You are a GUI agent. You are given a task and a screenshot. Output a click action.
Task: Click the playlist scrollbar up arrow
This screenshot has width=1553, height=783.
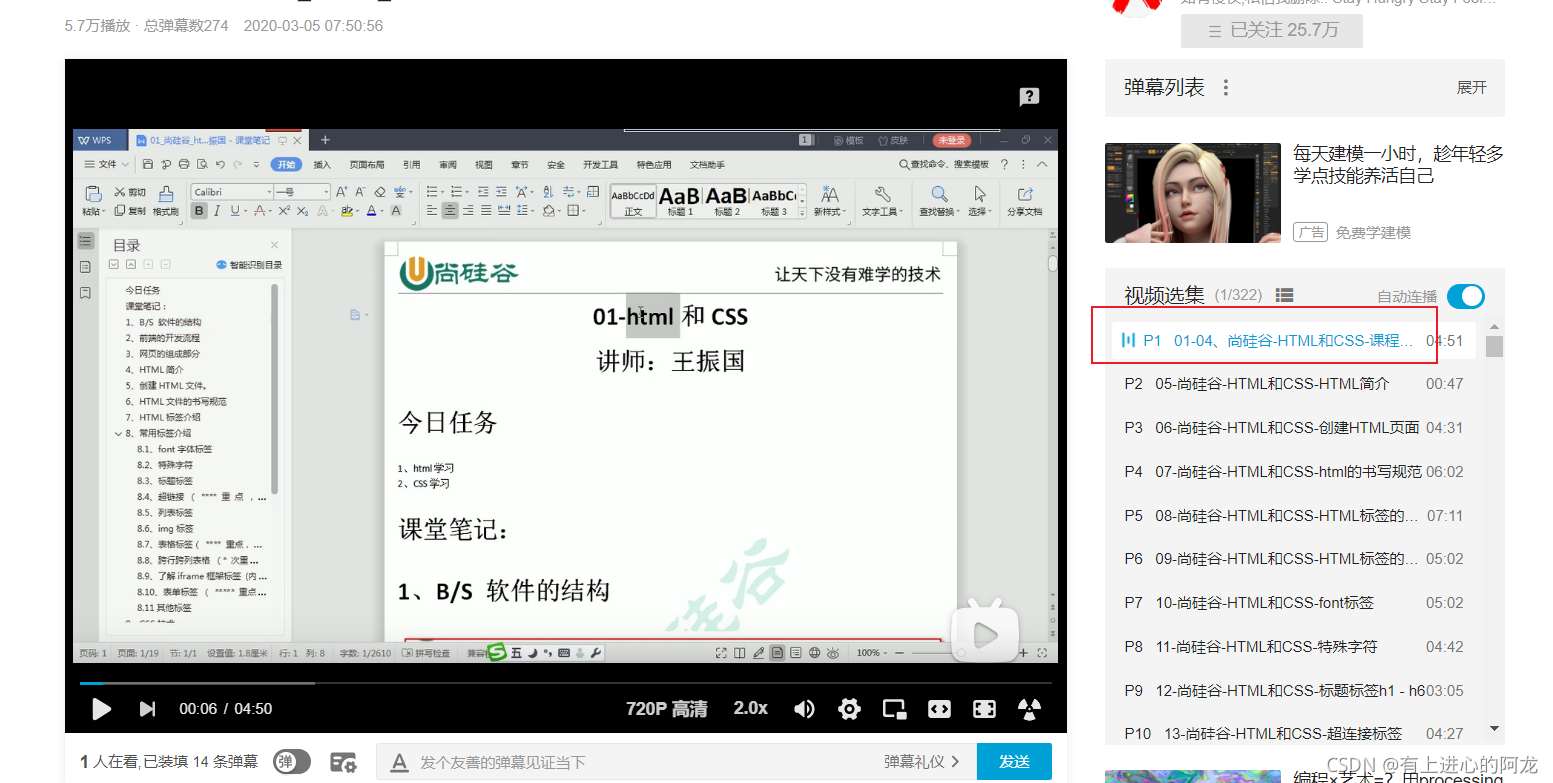click(x=1494, y=326)
